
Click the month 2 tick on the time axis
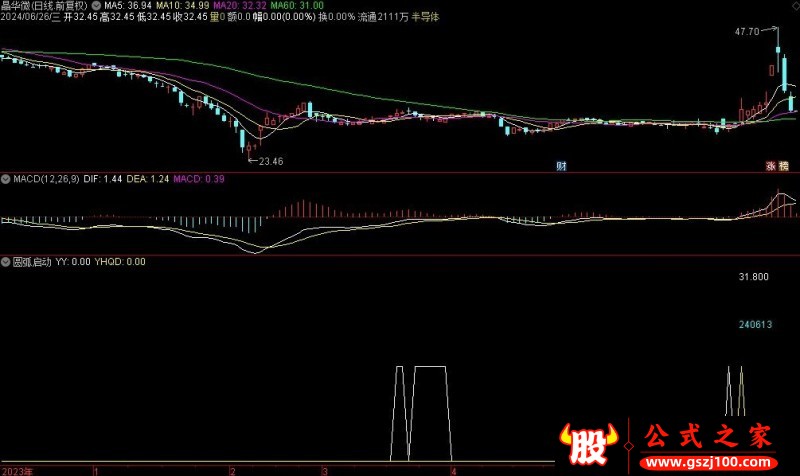pyautogui.click(x=233, y=471)
